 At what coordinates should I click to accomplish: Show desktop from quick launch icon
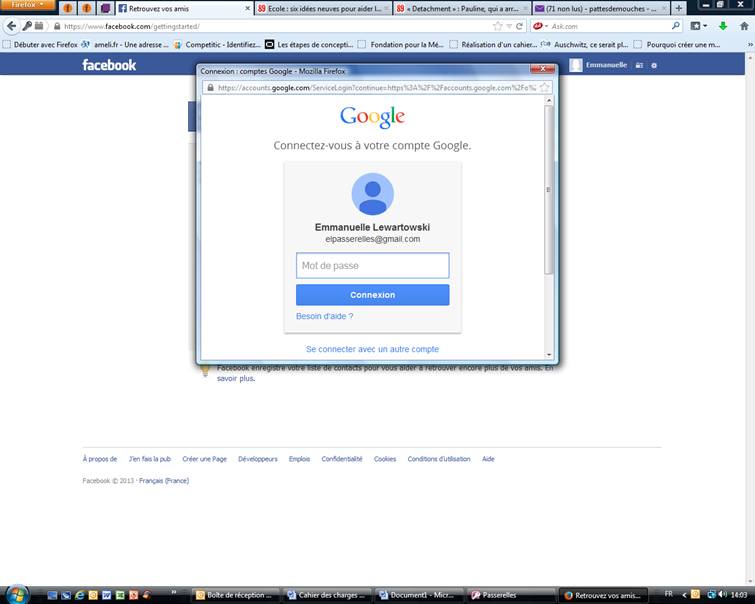point(52,595)
